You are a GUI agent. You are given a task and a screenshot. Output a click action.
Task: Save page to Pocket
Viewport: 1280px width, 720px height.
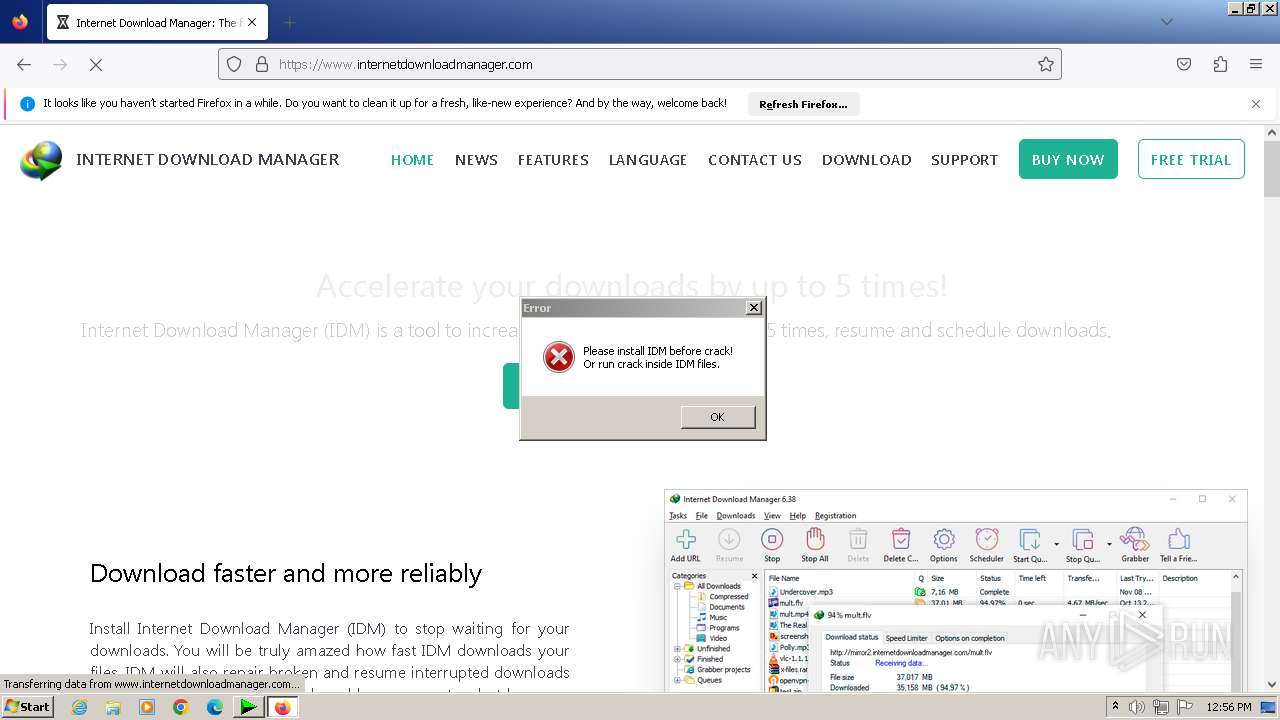click(1184, 64)
